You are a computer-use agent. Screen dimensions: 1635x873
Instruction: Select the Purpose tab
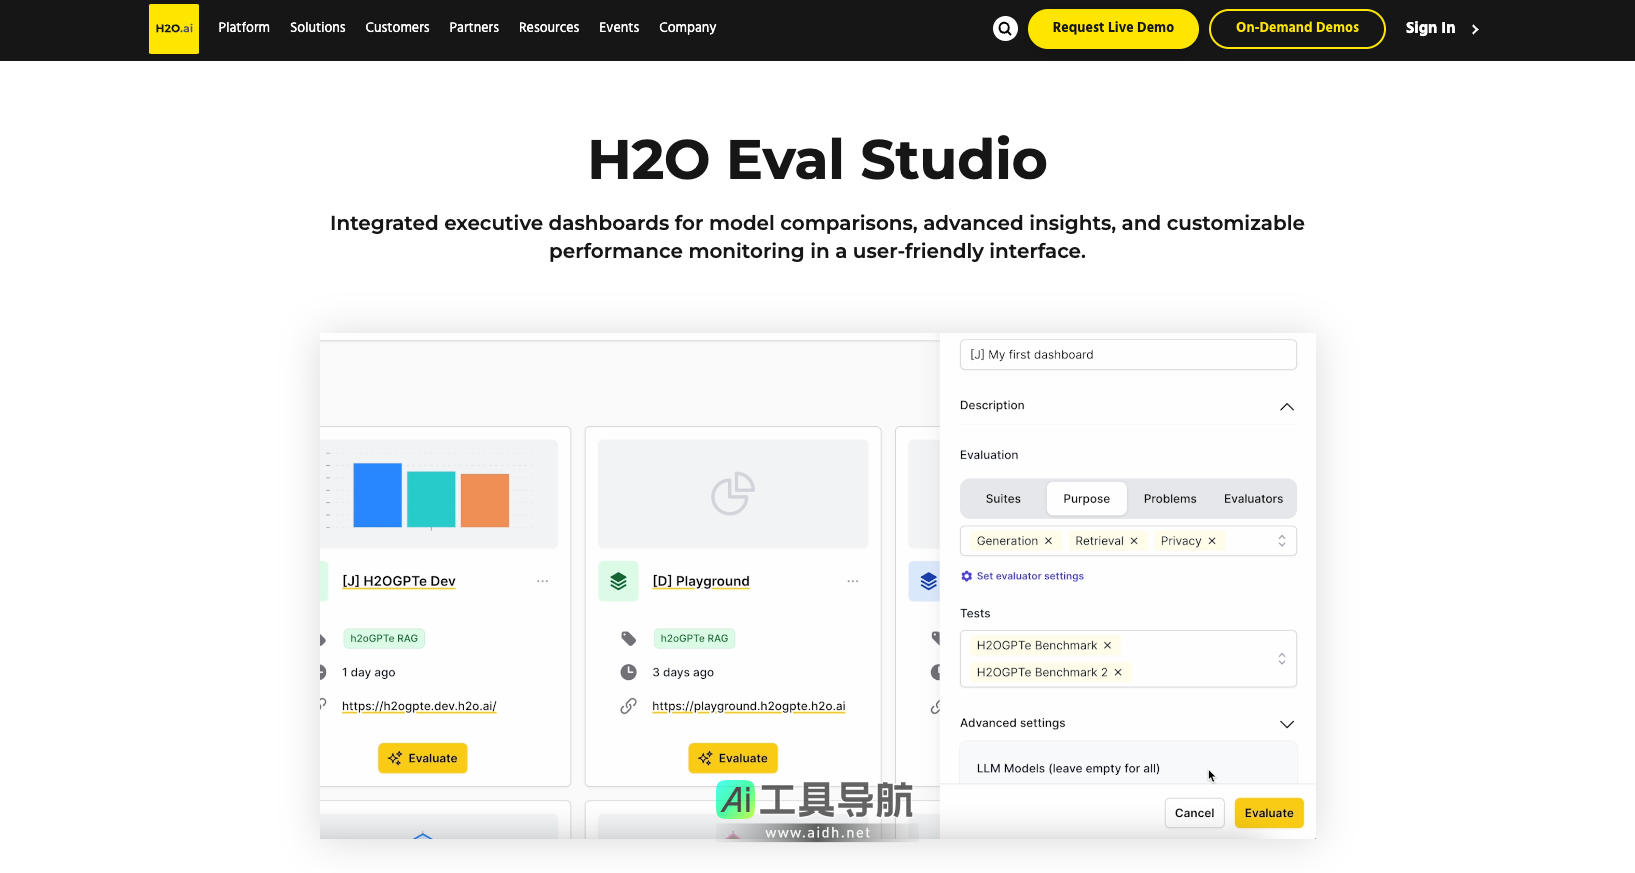click(1087, 499)
